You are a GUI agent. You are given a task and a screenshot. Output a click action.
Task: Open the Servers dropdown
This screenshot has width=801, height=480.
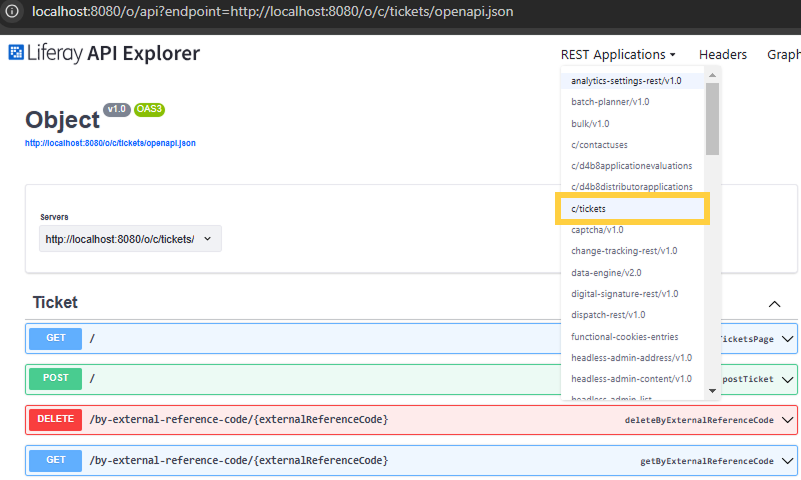tap(130, 238)
